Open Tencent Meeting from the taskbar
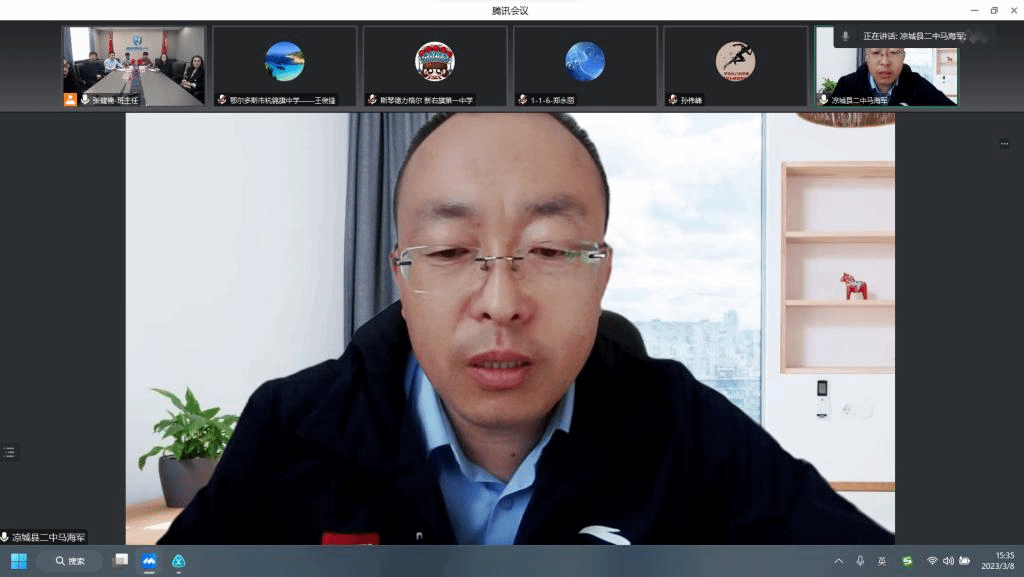The width and height of the screenshot is (1024, 577). (149, 561)
